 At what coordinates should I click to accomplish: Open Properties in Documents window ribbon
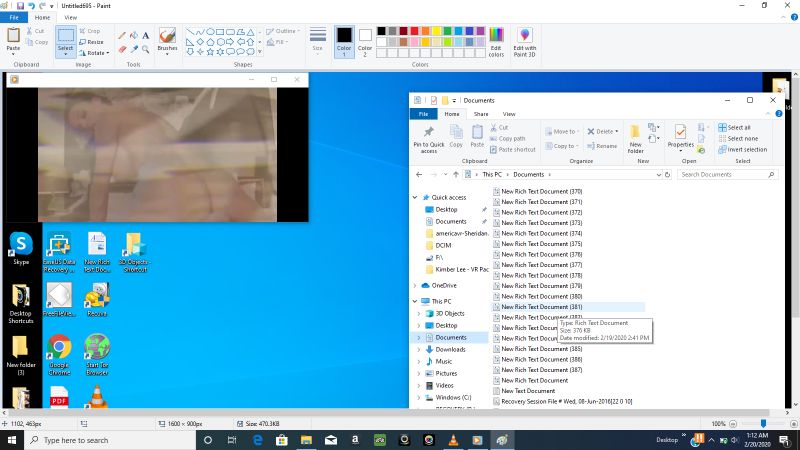point(681,138)
